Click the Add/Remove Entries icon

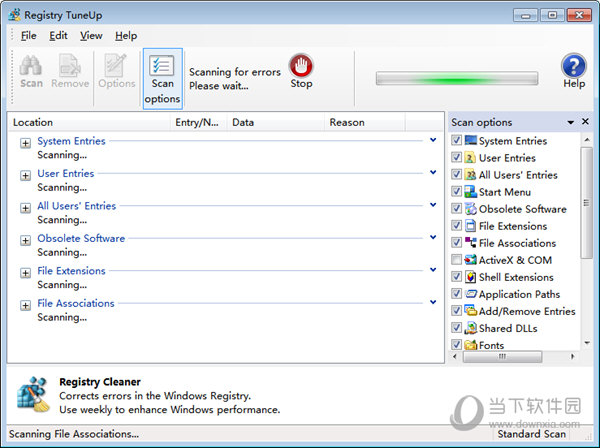pyautogui.click(x=470, y=311)
